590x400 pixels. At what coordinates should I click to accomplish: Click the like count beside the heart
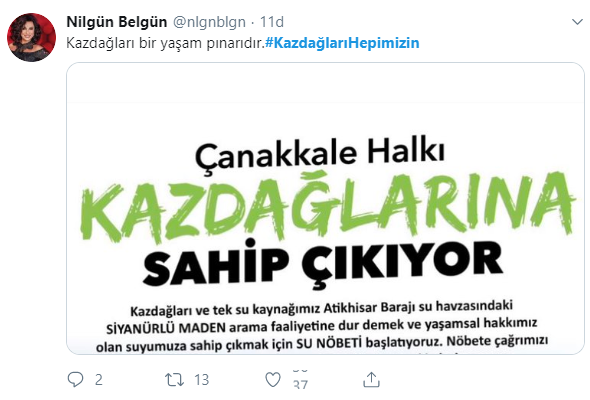(x=301, y=379)
